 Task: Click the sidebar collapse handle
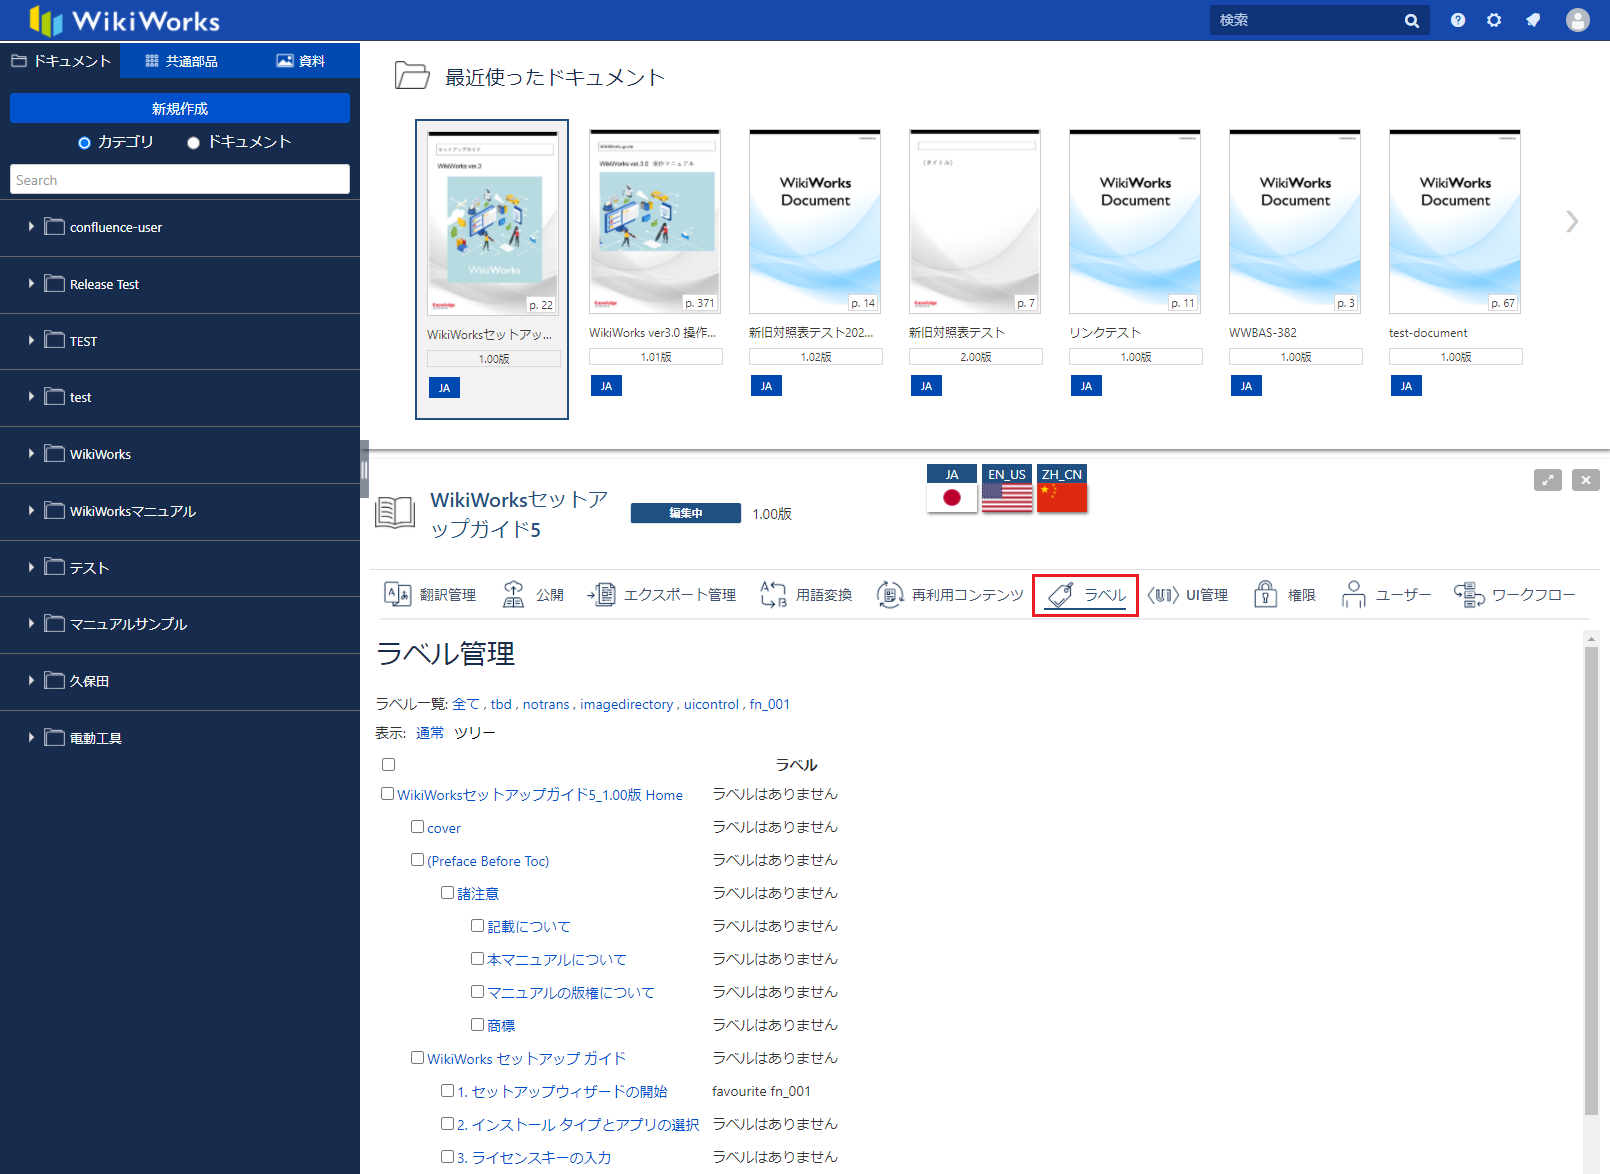click(365, 469)
